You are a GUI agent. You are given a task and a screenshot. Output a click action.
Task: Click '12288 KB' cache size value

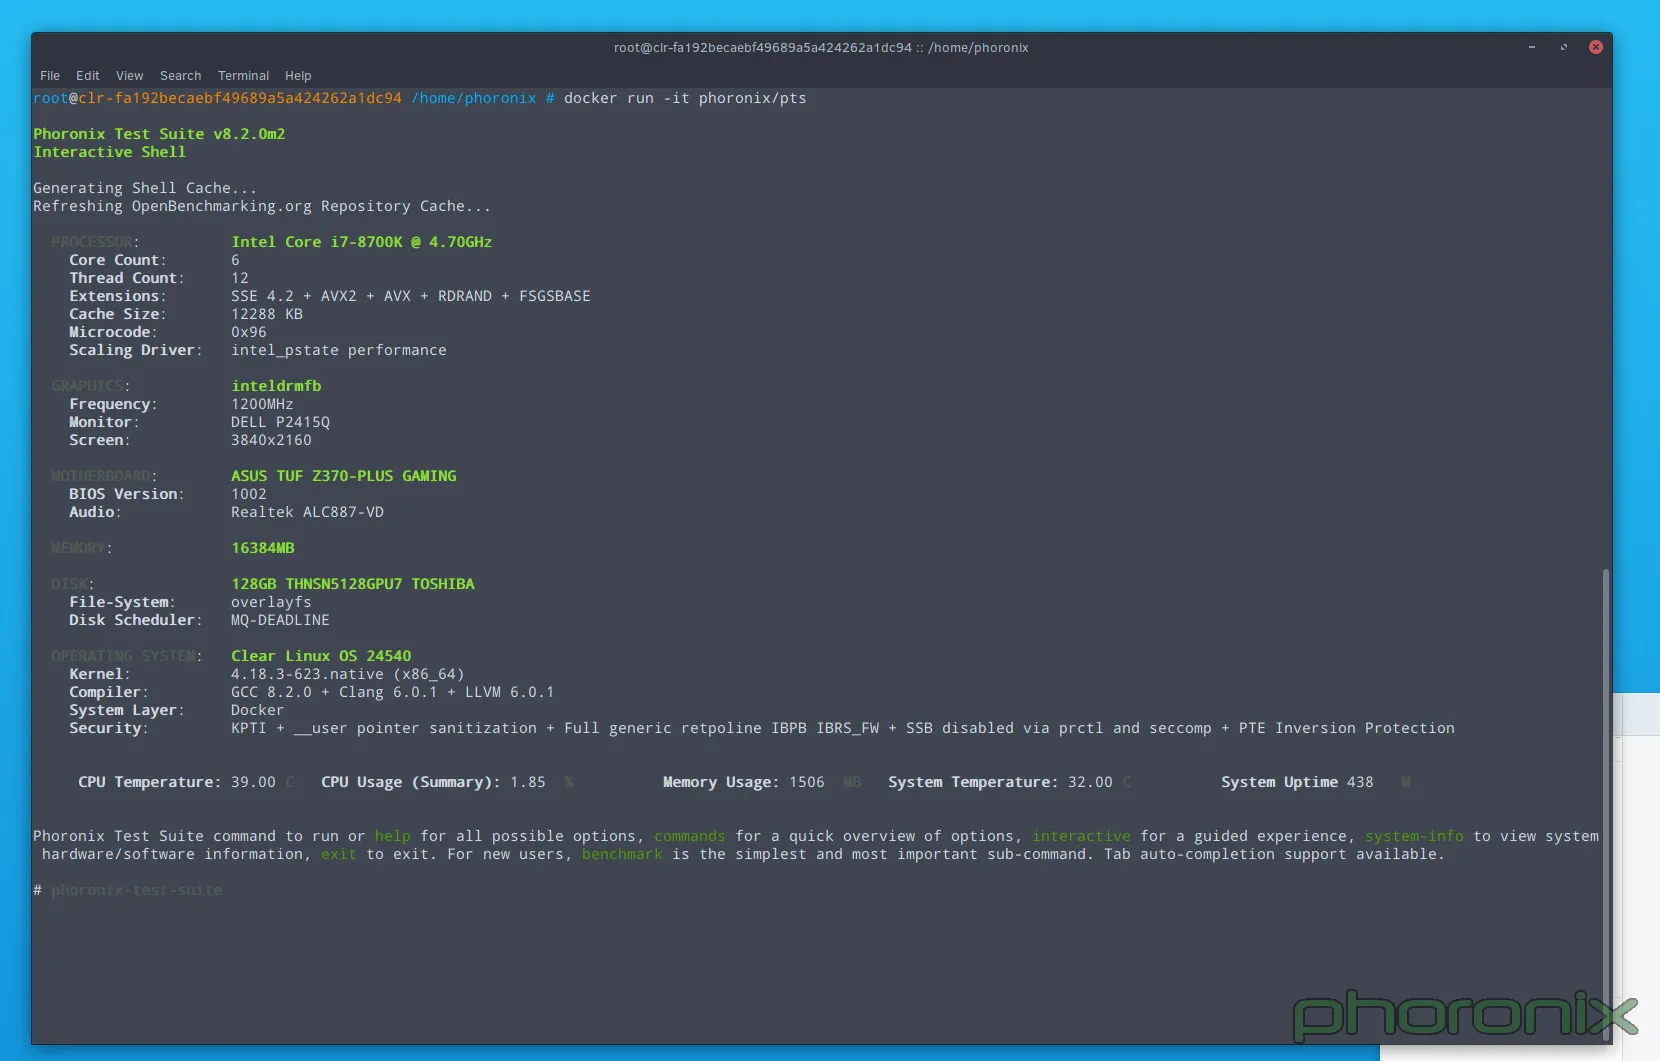click(x=267, y=314)
